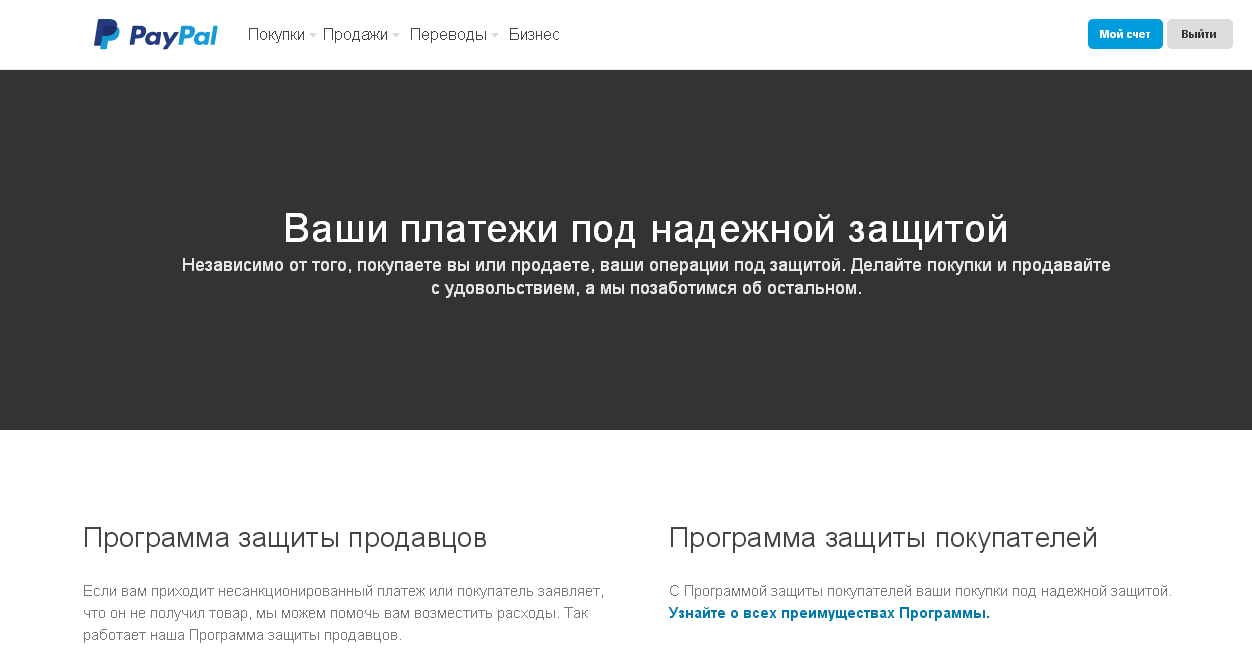Open the Покупки menu

[276, 35]
